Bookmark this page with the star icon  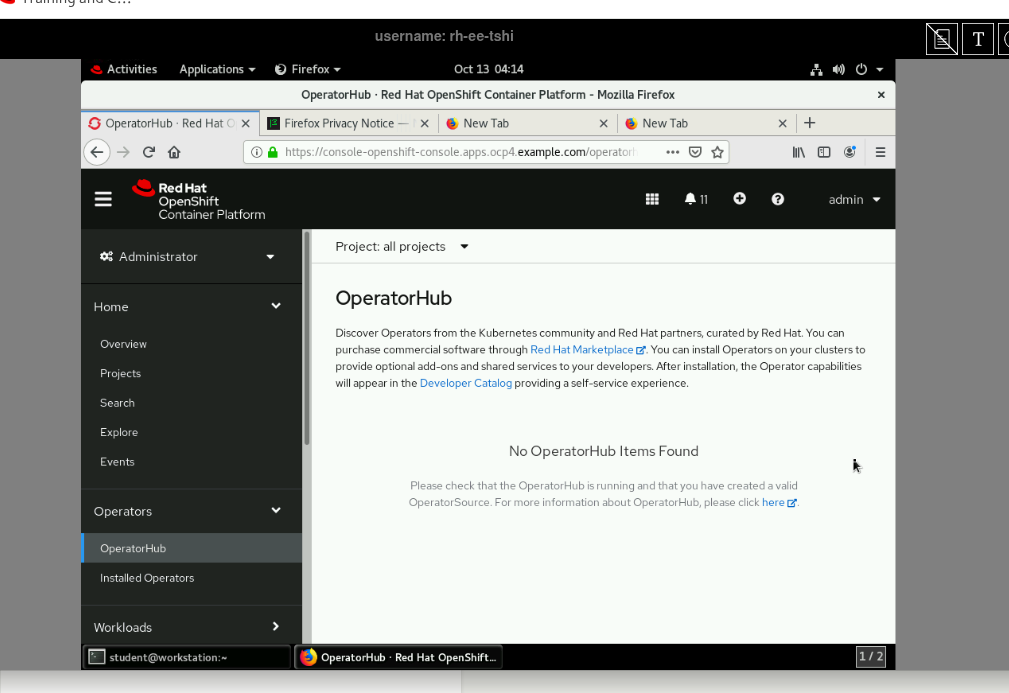click(717, 152)
